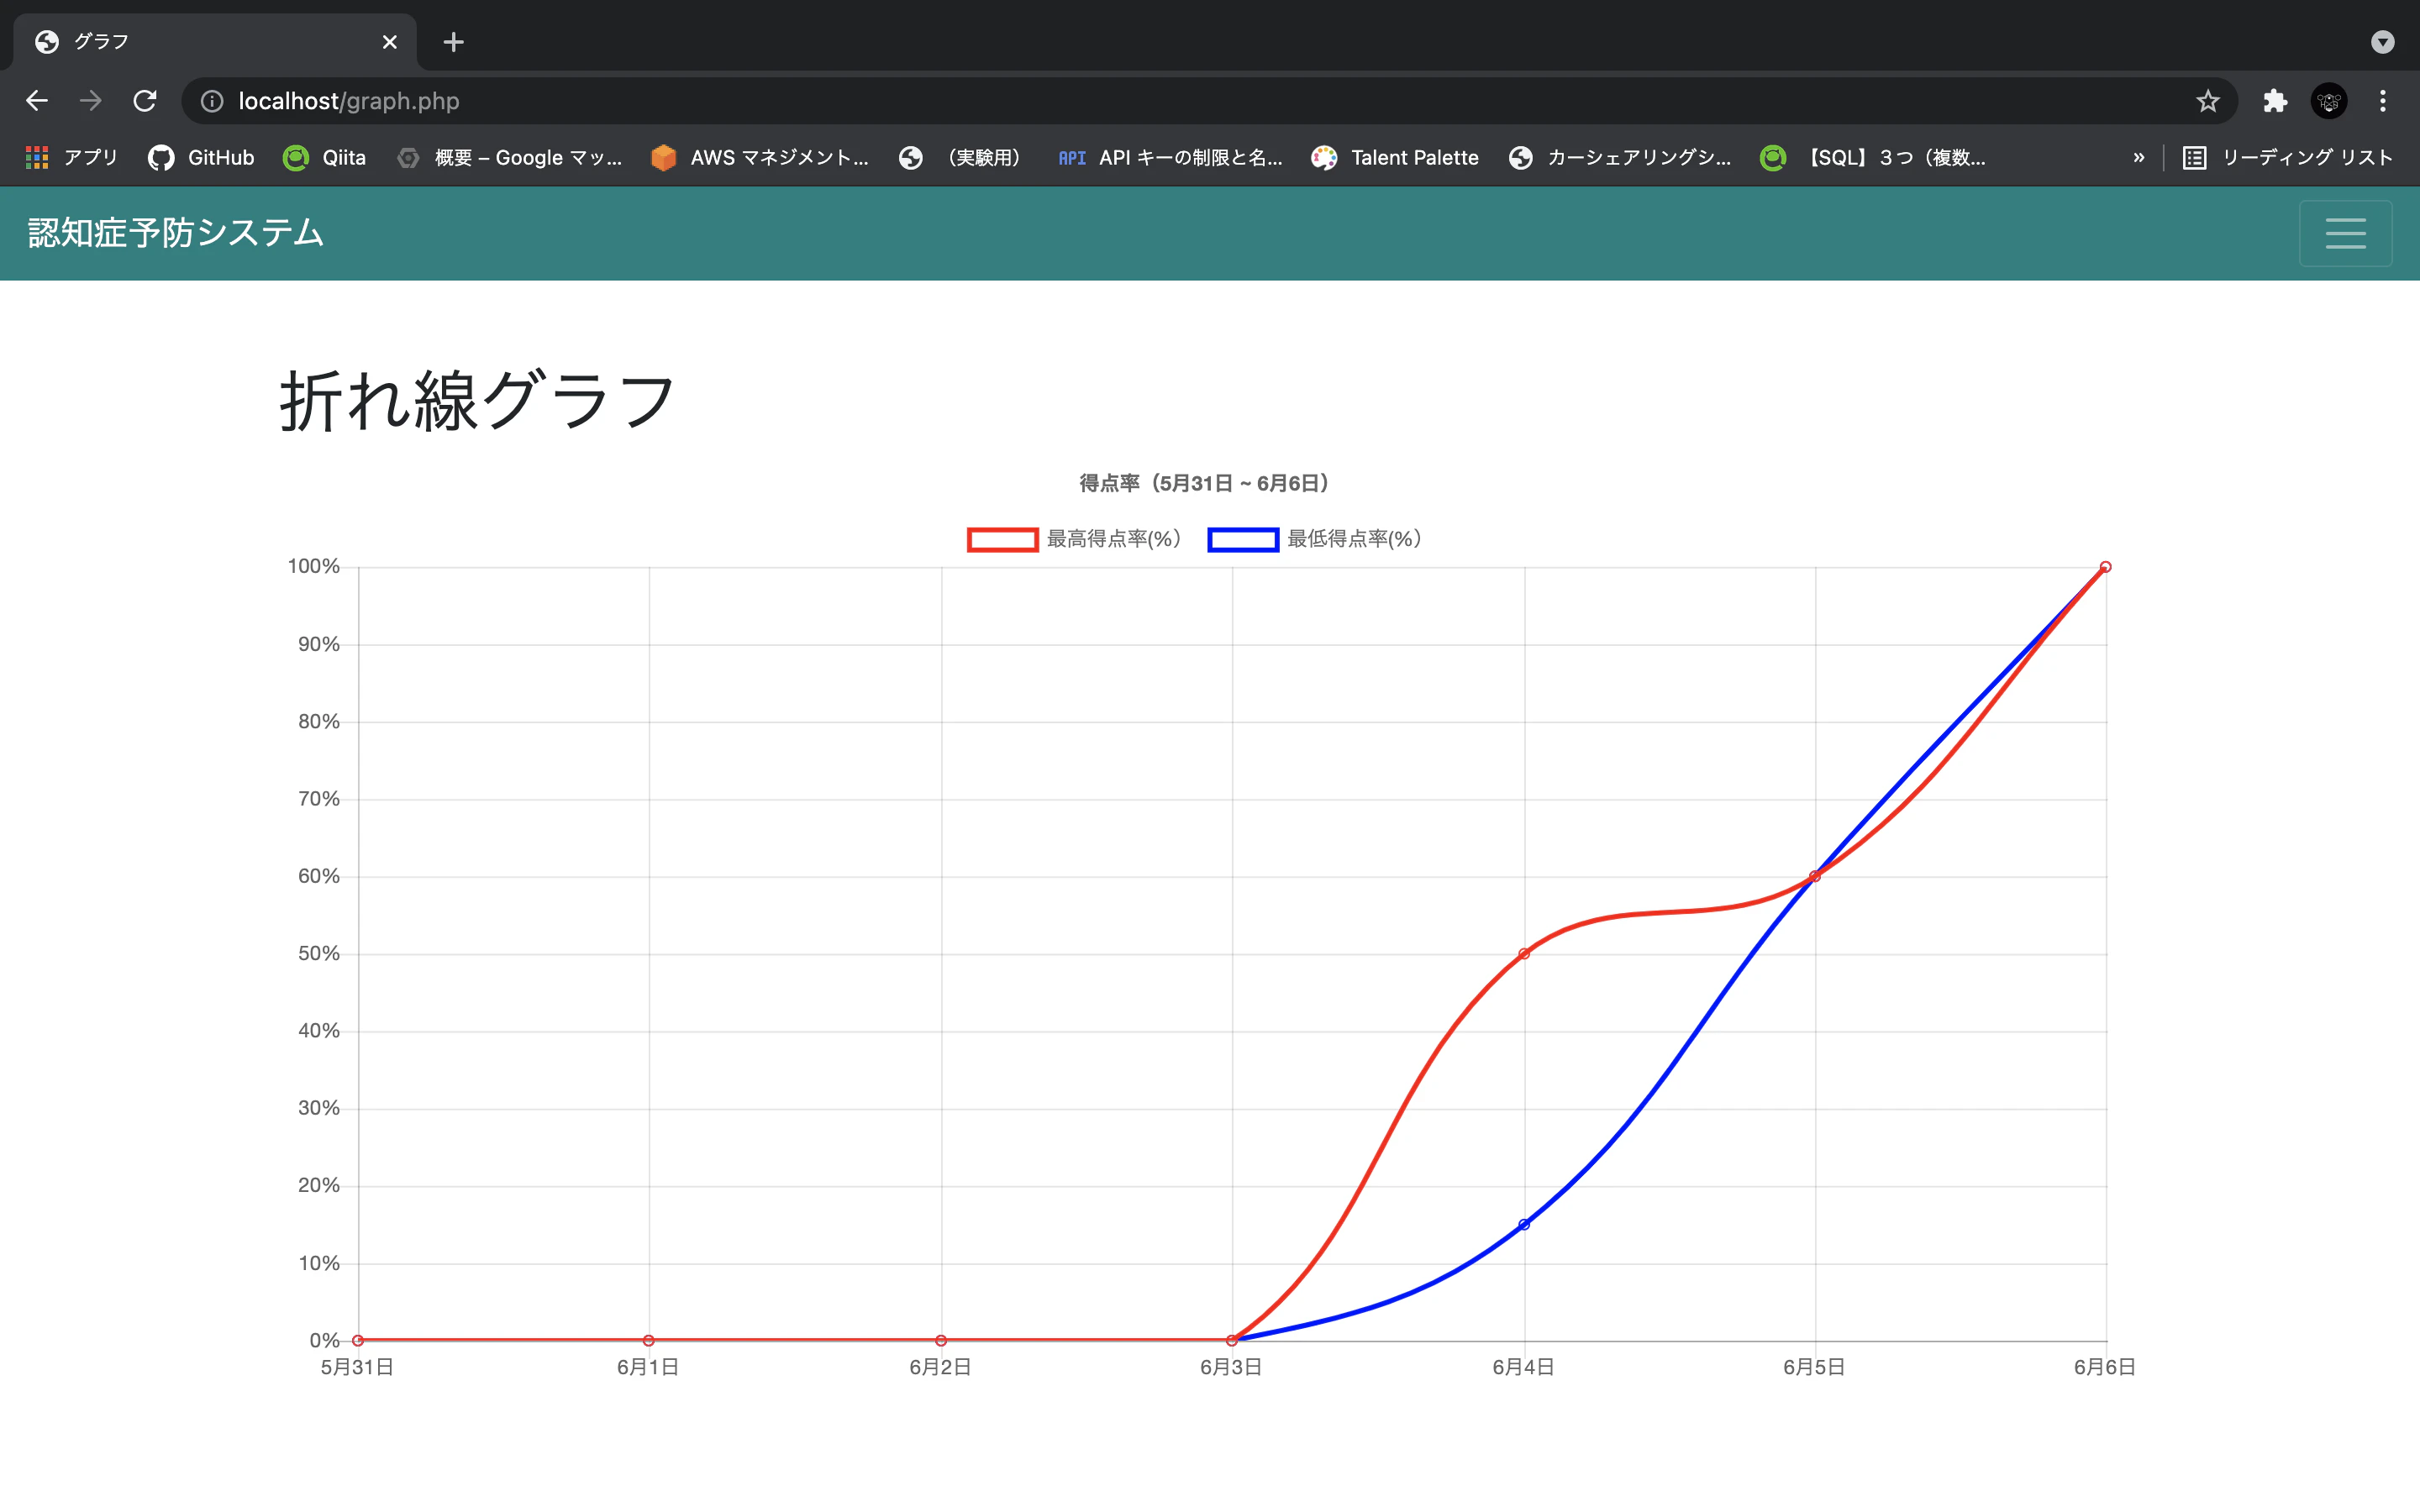This screenshot has height=1512, width=2420.
Task: Bookmark this page with the star icon
Action: (2208, 101)
